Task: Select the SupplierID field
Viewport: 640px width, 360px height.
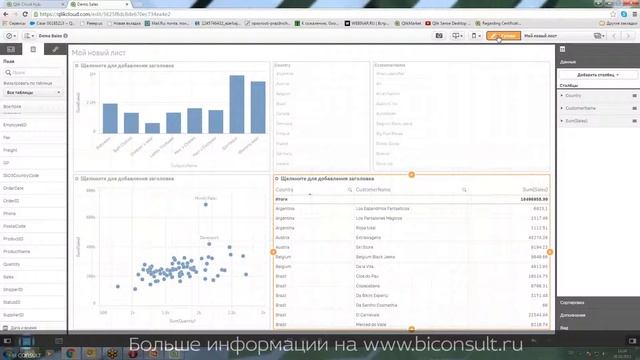Action: 33,315
